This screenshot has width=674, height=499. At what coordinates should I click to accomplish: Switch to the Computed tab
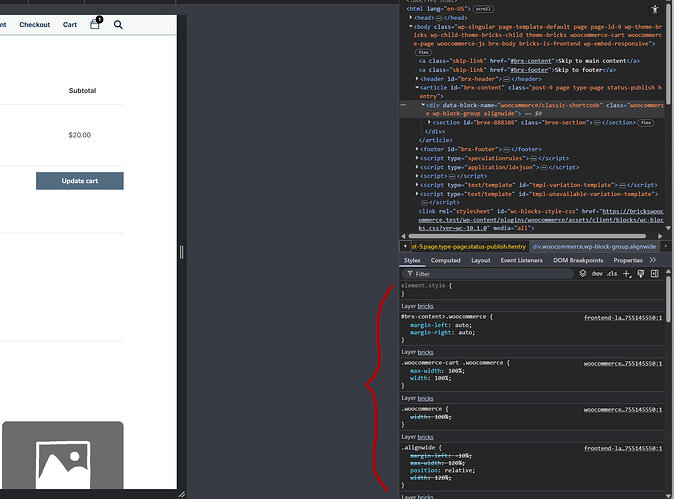(445, 260)
